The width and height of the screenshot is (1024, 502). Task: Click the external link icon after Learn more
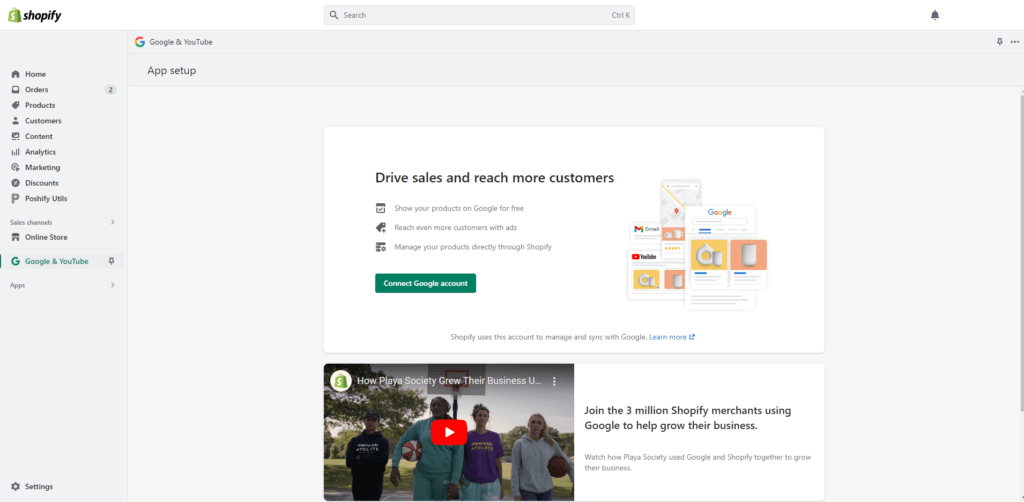tap(692, 337)
